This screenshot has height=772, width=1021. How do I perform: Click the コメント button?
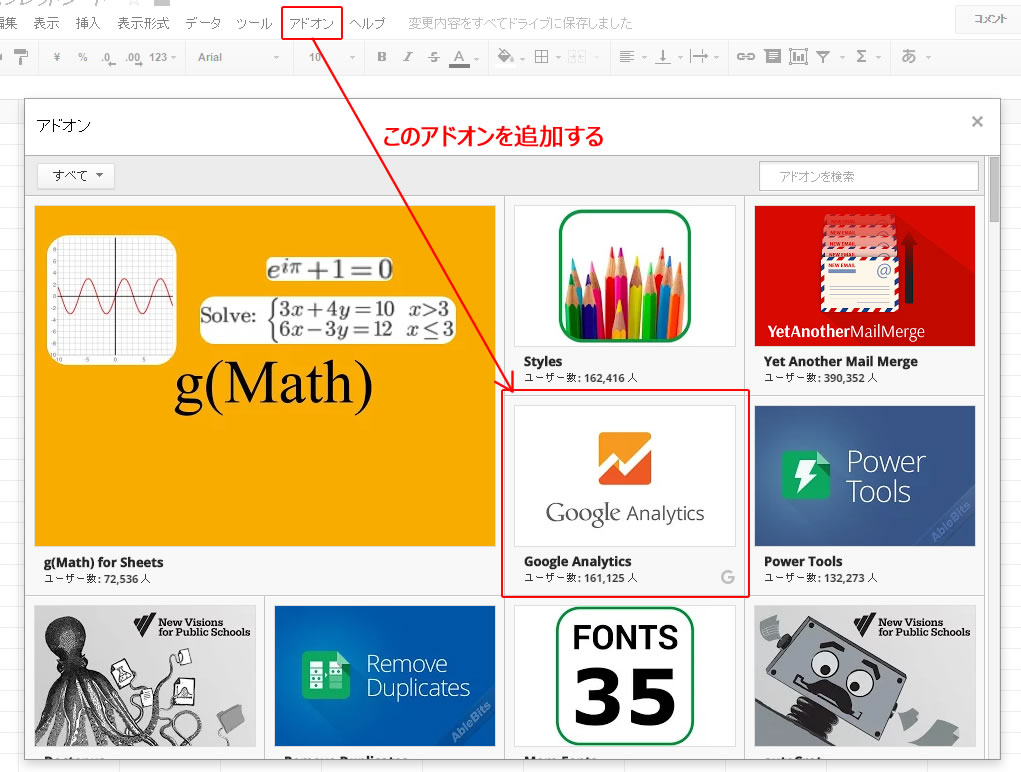989,19
